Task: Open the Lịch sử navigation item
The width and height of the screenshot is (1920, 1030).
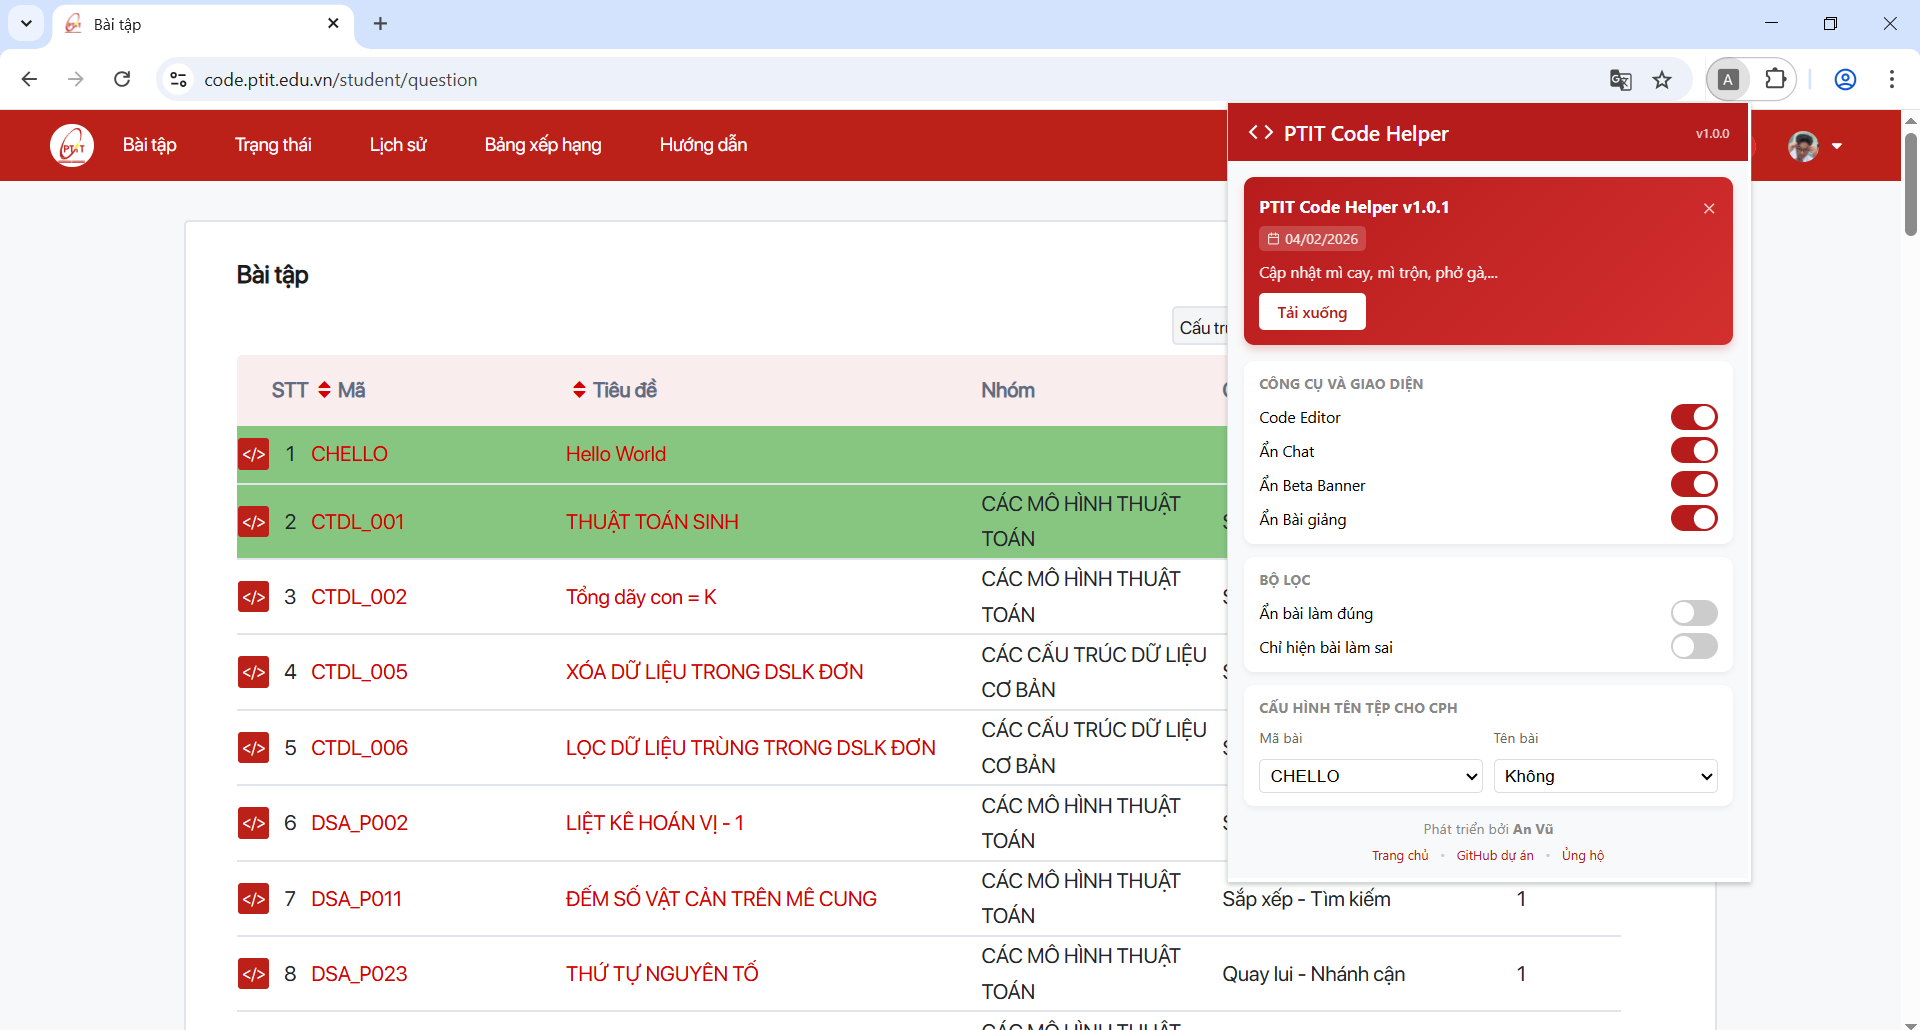Action: (x=398, y=145)
